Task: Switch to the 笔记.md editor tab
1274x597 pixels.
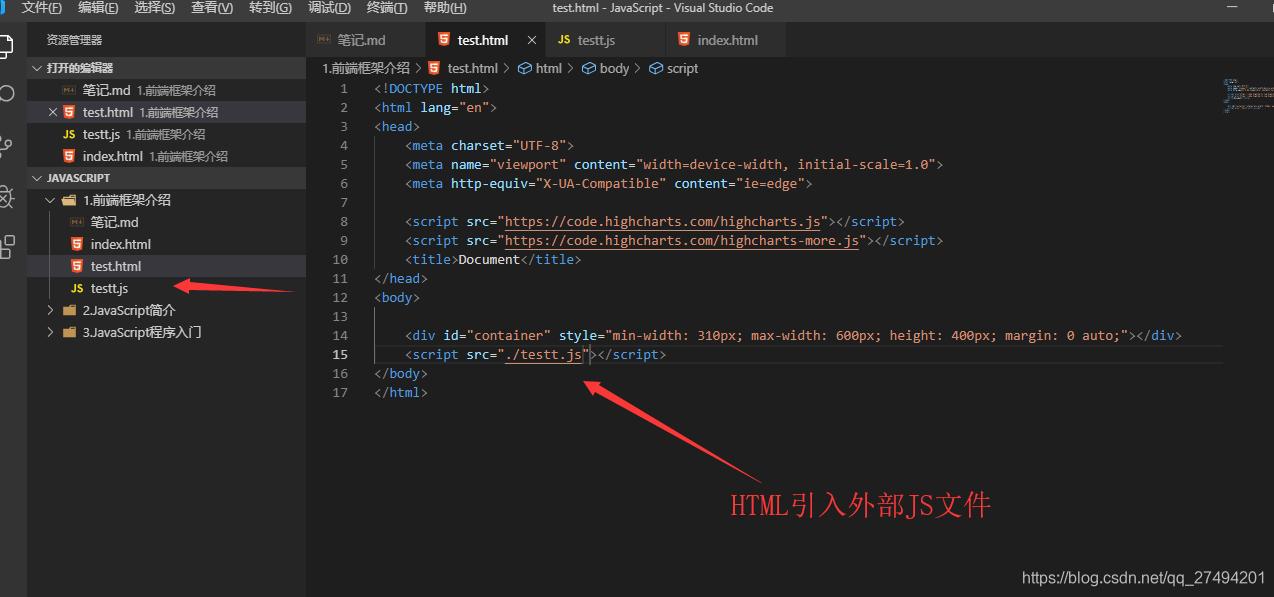Action: 366,40
